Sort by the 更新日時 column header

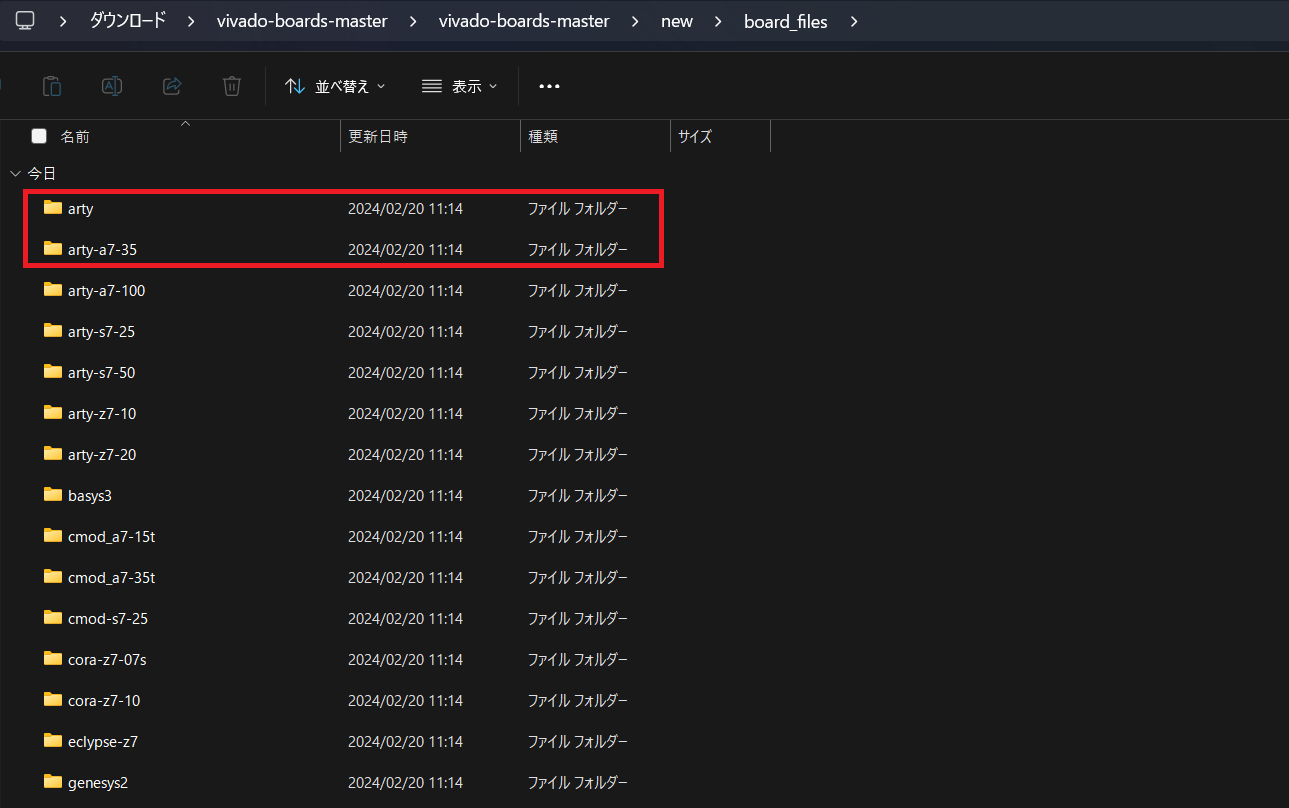(377, 136)
